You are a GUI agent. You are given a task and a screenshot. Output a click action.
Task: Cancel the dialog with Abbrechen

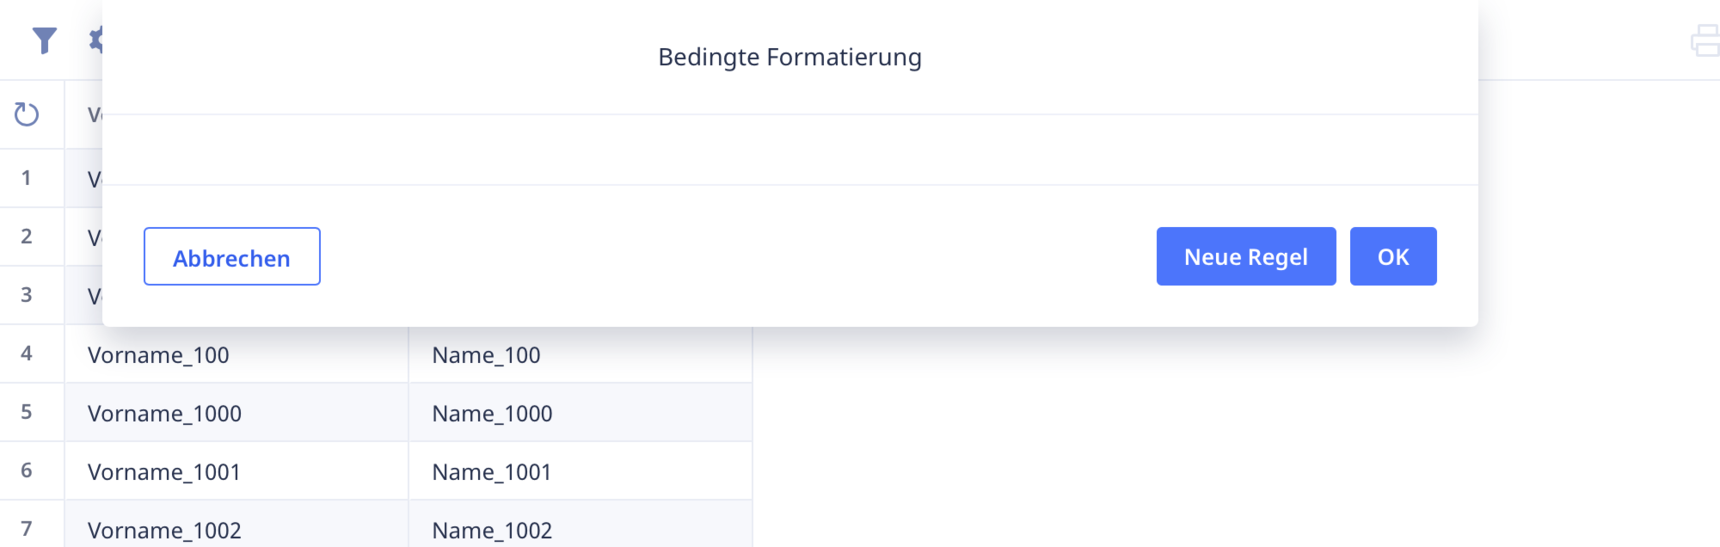coord(232,257)
